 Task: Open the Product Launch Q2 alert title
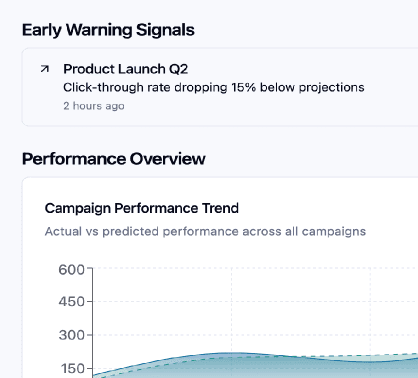126,69
